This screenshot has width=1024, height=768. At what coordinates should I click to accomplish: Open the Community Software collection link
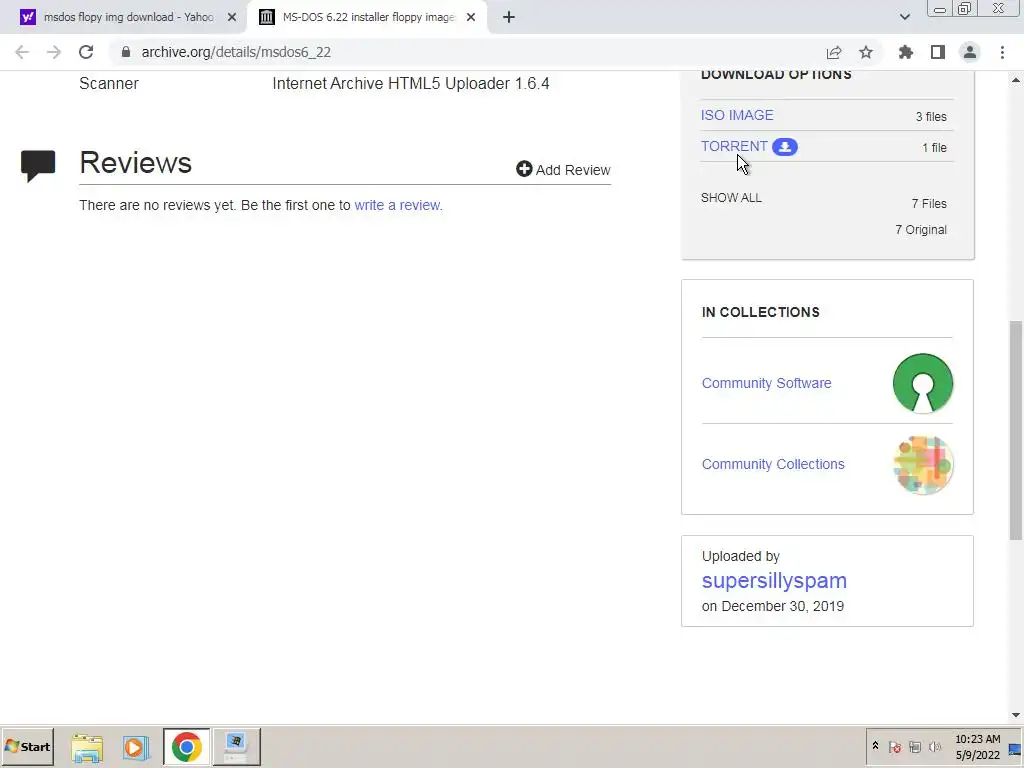[767, 383]
